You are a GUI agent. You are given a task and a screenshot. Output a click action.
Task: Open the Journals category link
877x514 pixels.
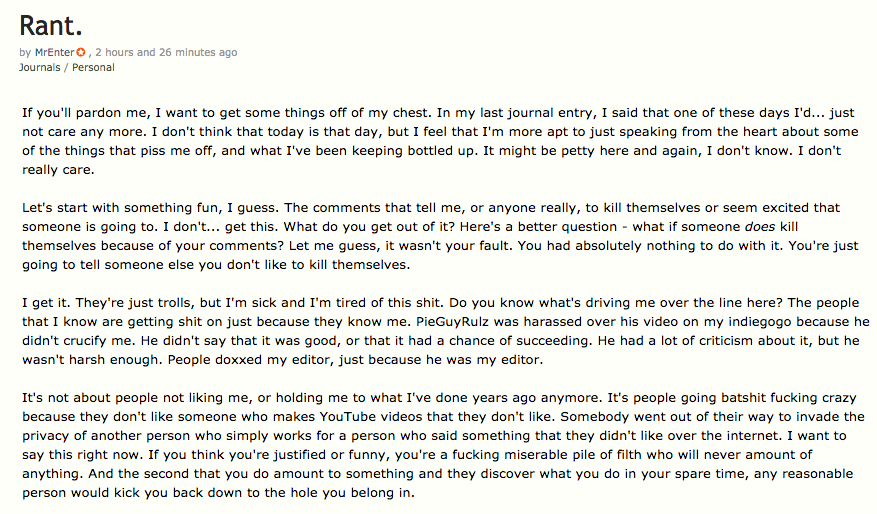39,67
